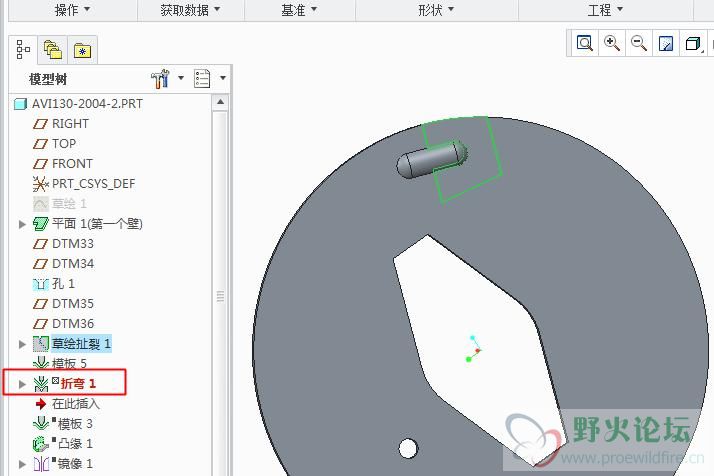The height and width of the screenshot is (476, 714).
Task: Switch to the model tree tab icon
Action: [x=23, y=49]
